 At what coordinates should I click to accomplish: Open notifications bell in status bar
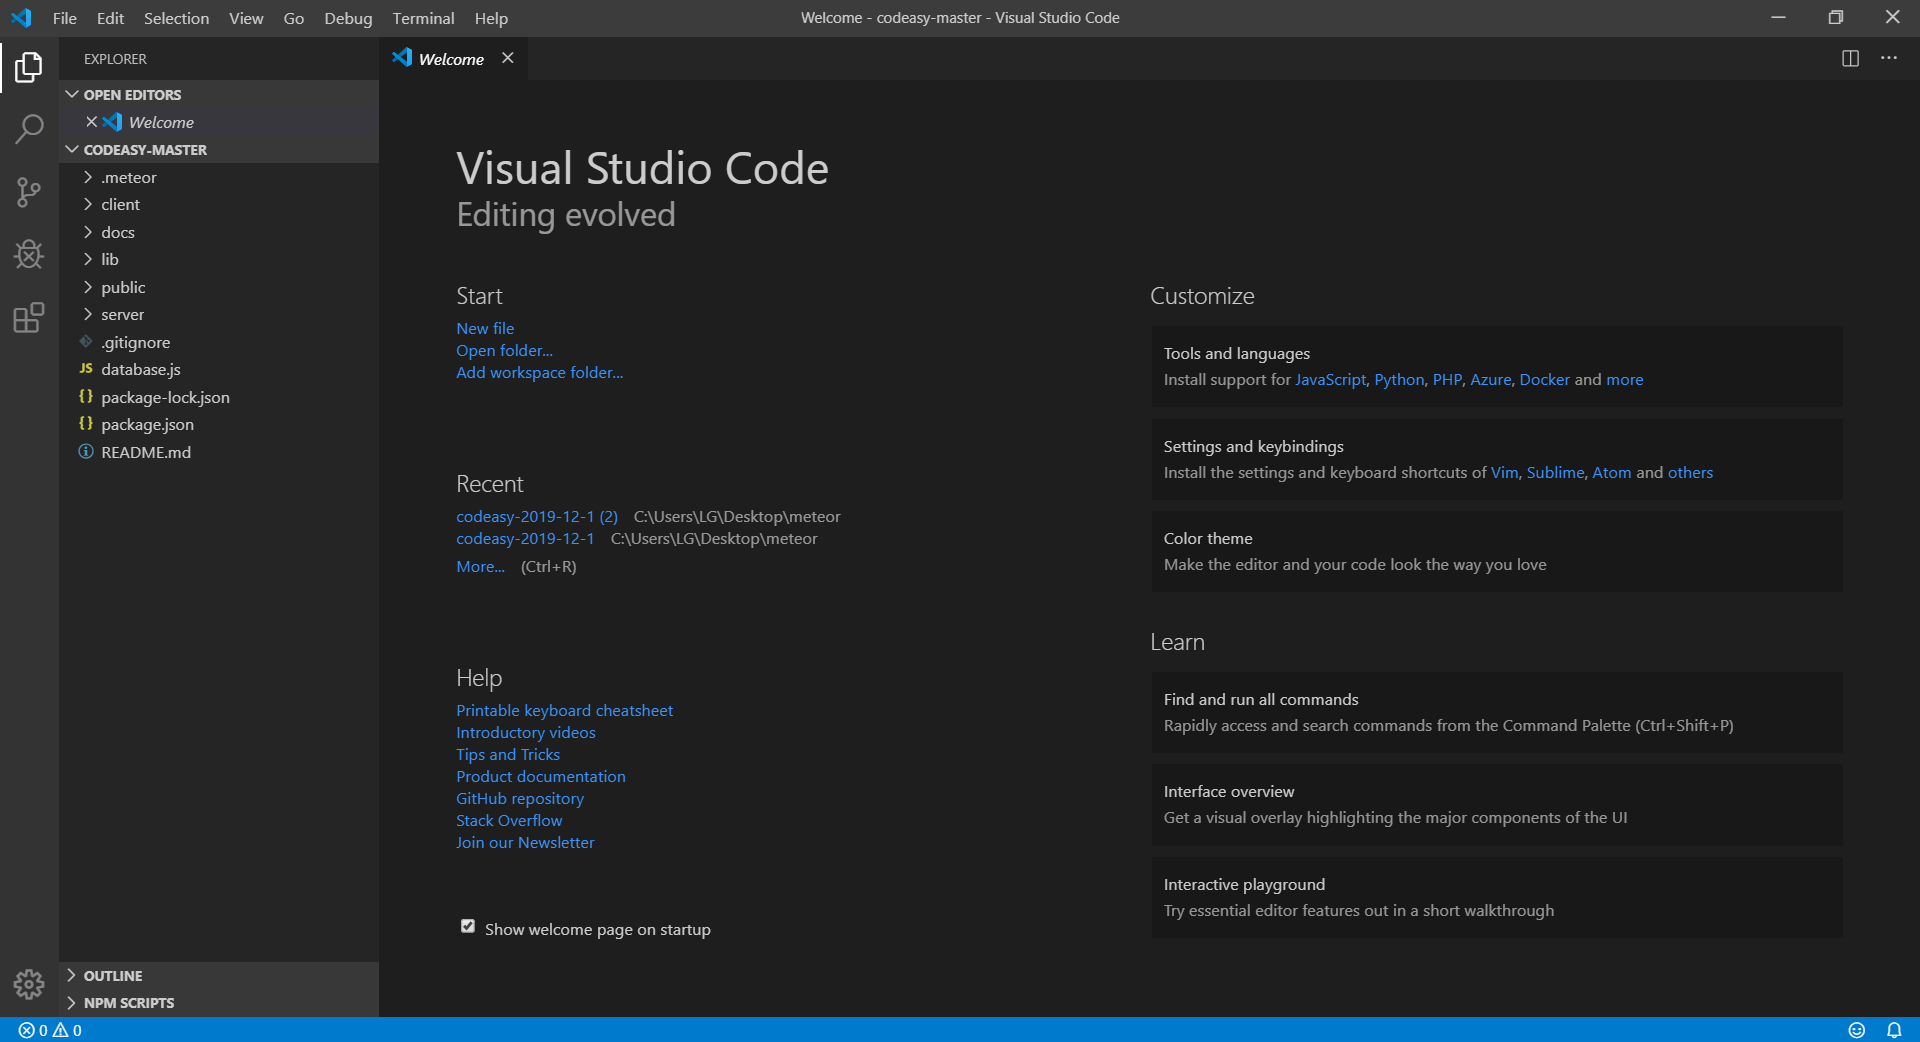point(1894,1030)
